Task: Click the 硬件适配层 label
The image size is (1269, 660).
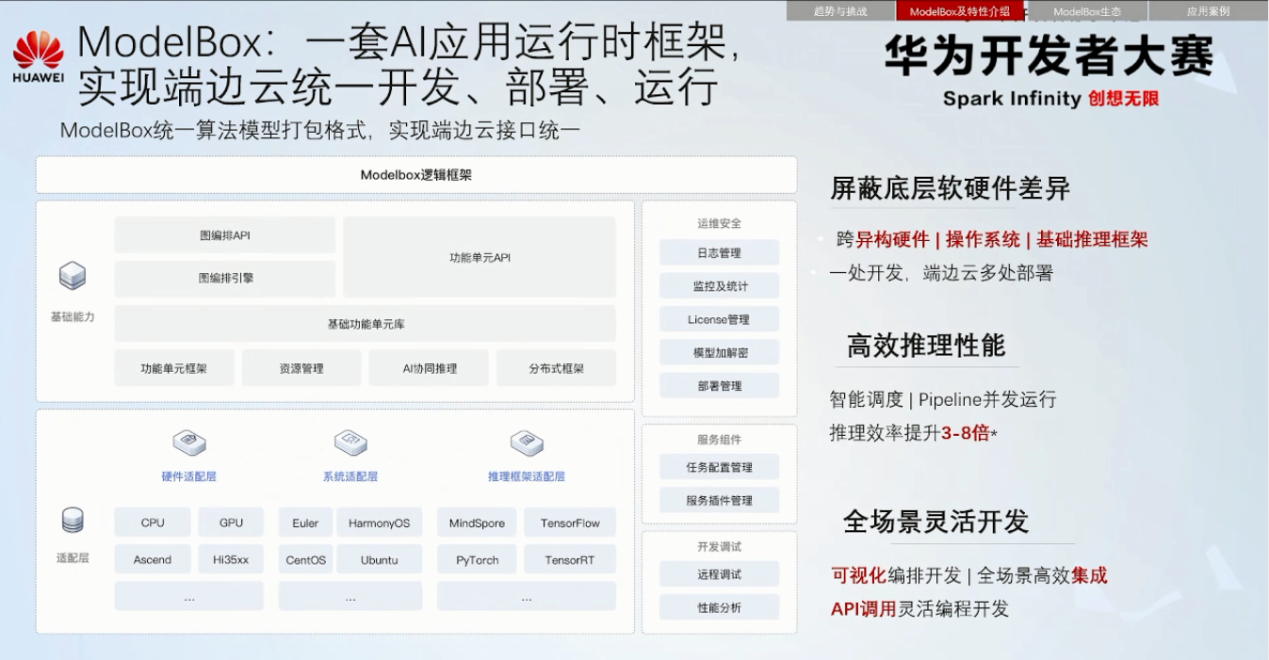Action: click(189, 477)
